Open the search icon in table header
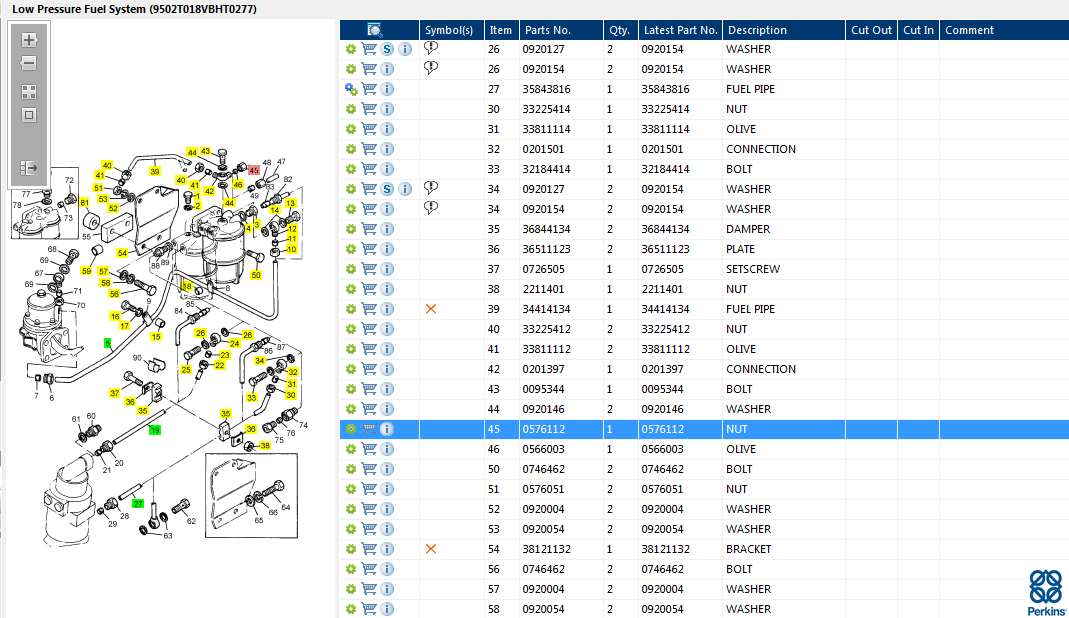The height and width of the screenshot is (618, 1069). click(x=374, y=30)
